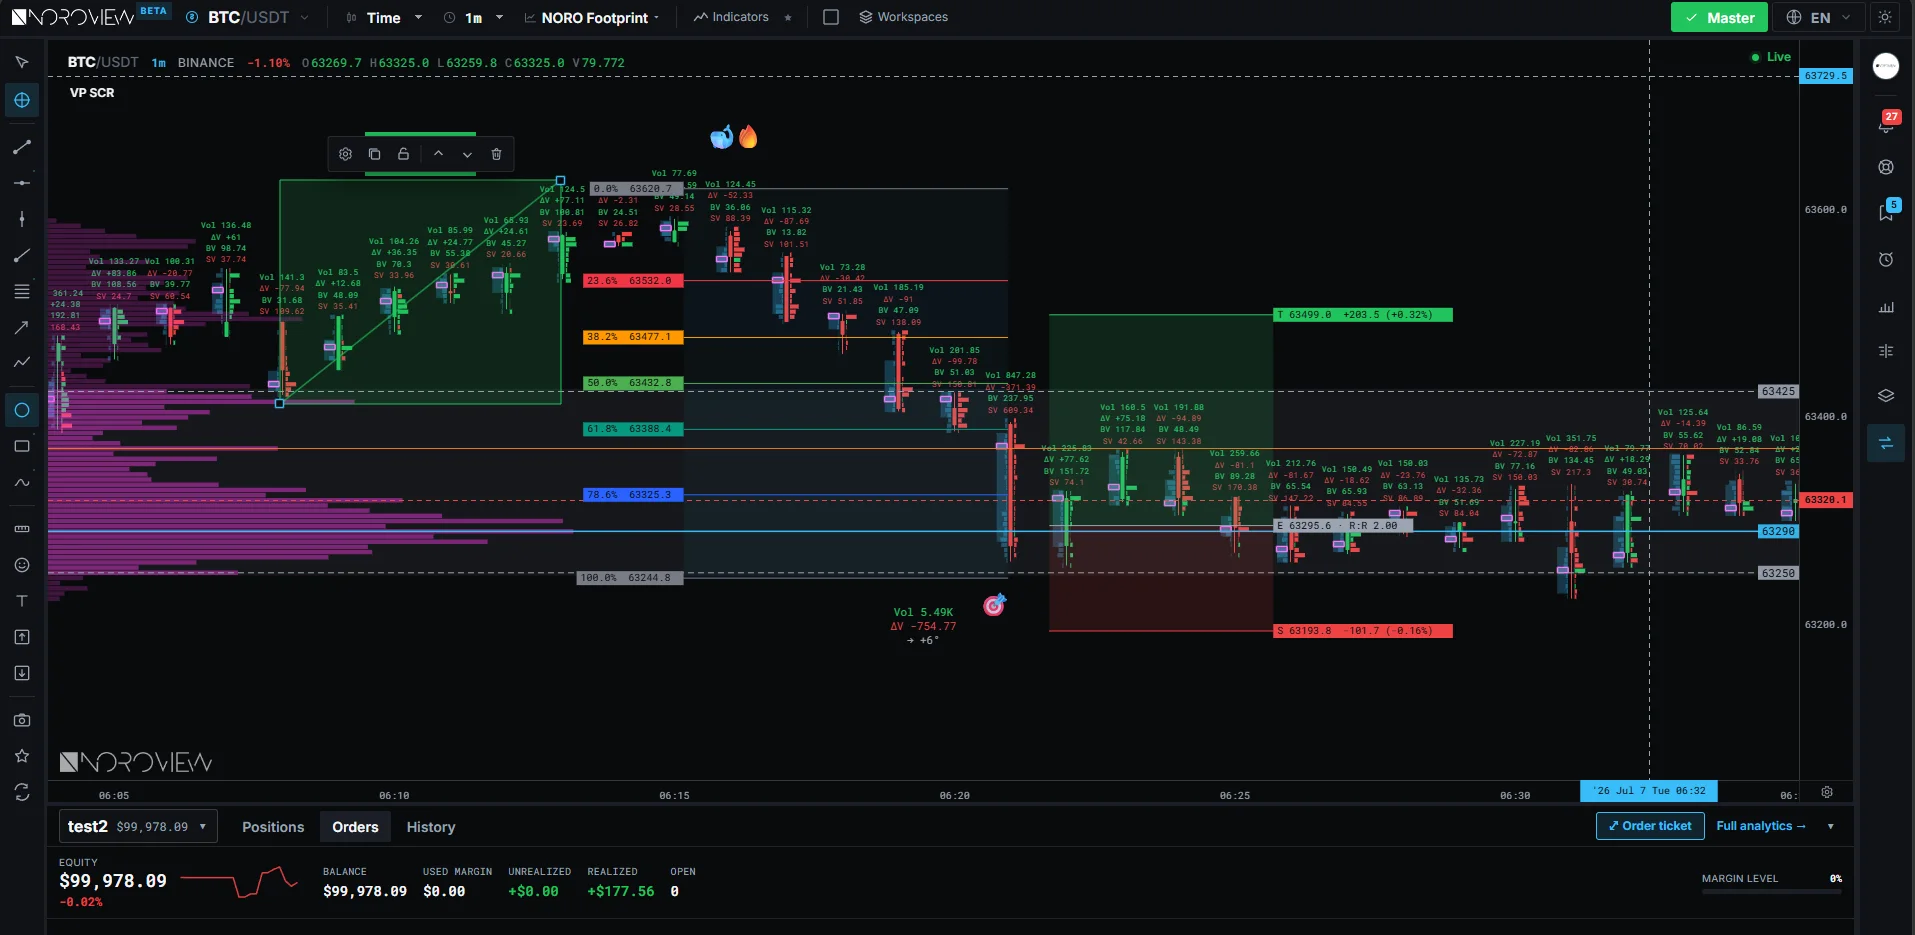The width and height of the screenshot is (1915, 935).
Task: Open the Workspaces menu
Action: pyautogui.click(x=904, y=17)
